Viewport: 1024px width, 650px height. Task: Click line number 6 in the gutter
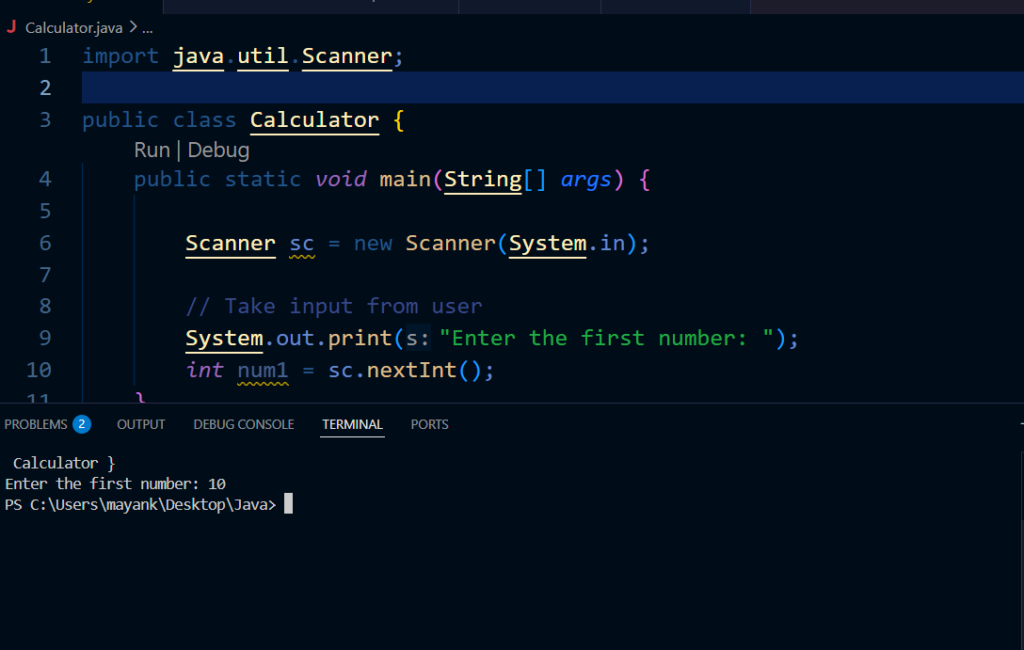pos(45,243)
